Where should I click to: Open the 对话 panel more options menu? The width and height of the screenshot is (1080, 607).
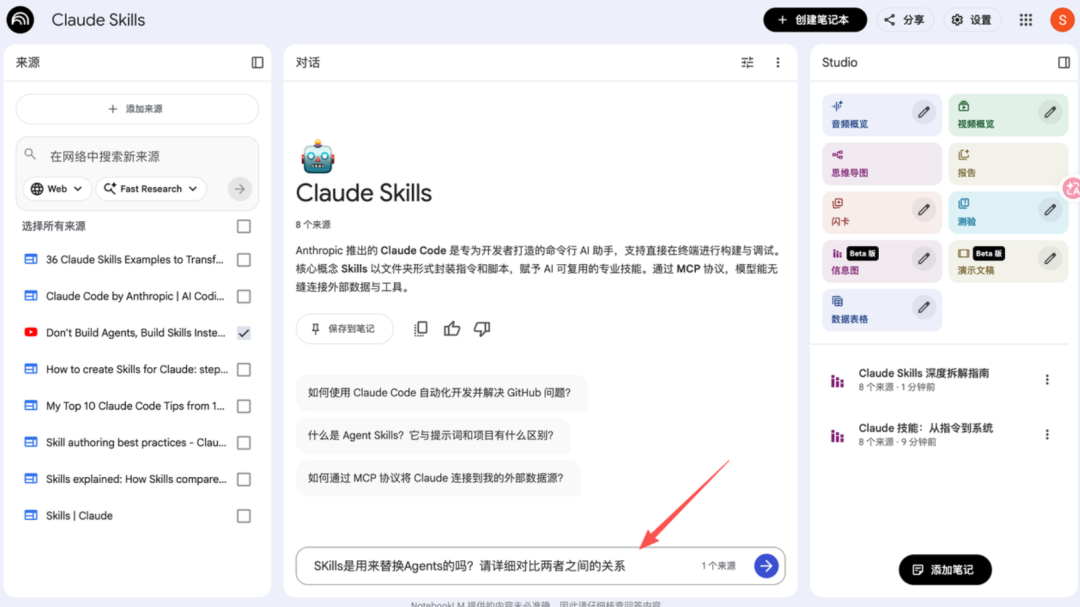(x=778, y=63)
